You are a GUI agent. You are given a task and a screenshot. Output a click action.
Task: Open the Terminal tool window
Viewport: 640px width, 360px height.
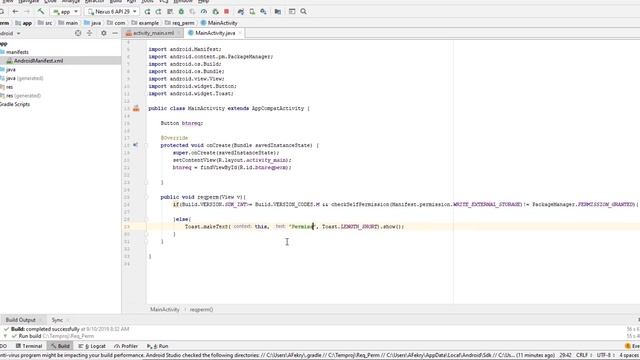[29, 346]
